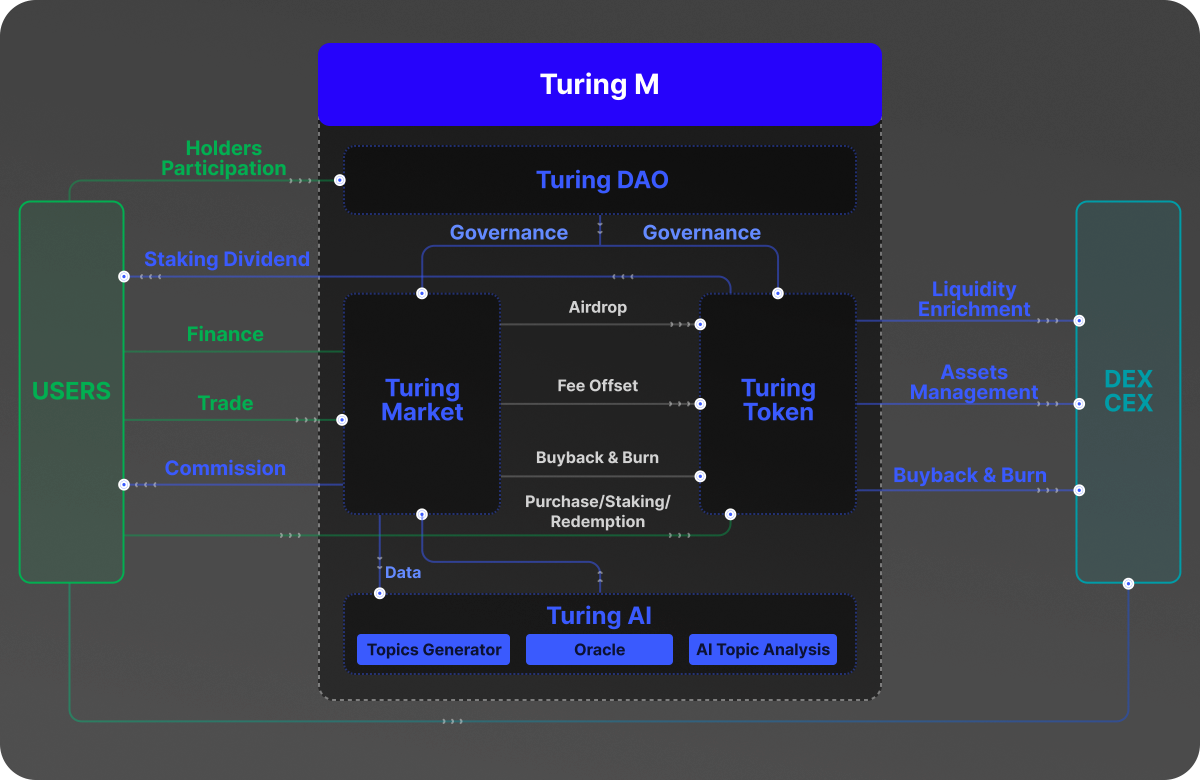The width and height of the screenshot is (1200, 780).
Task: Click the connector dot above Turing Market
Action: 422,293
